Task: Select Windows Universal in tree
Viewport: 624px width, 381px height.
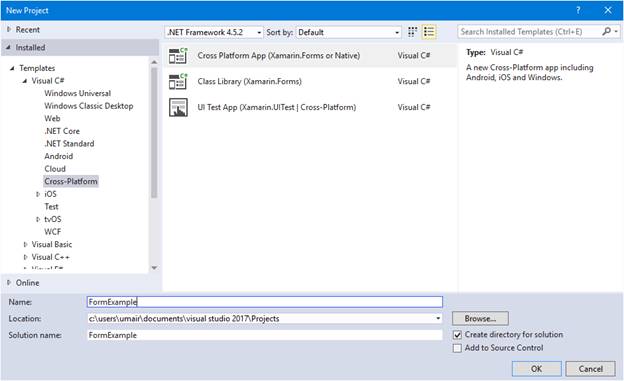Action: 78,93
